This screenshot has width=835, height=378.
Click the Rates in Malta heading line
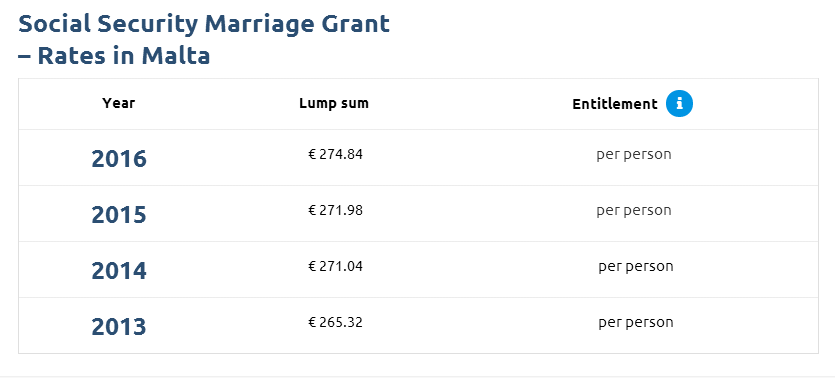114,56
